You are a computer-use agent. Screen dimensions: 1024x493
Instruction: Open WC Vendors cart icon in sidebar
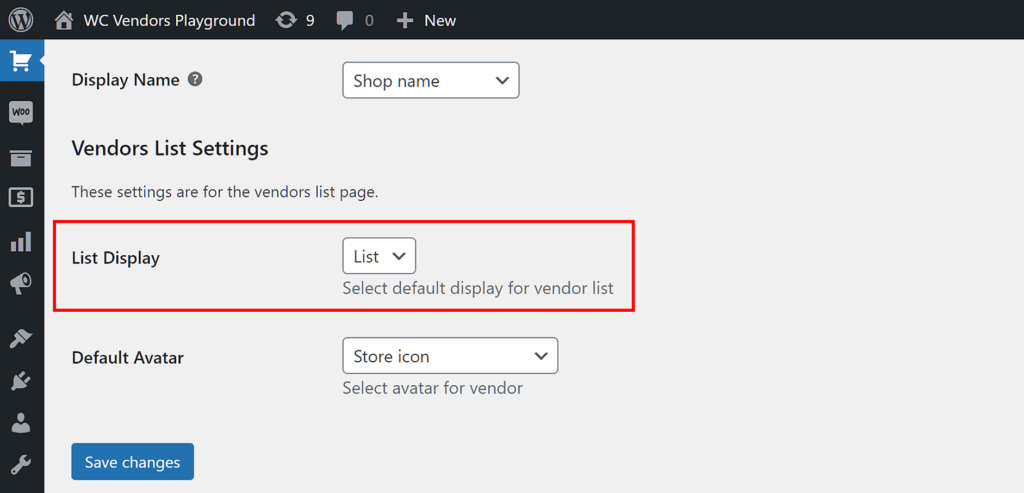click(x=21, y=62)
